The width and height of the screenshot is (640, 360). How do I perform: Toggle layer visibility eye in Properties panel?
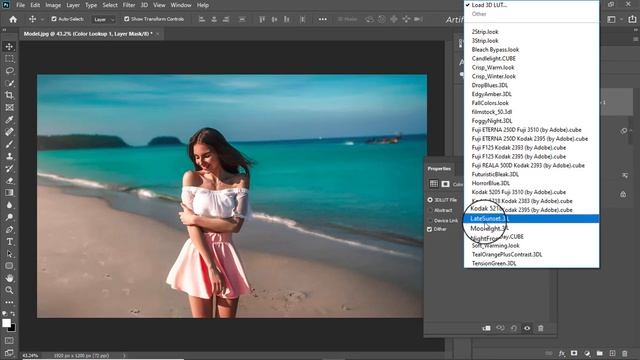[527, 328]
